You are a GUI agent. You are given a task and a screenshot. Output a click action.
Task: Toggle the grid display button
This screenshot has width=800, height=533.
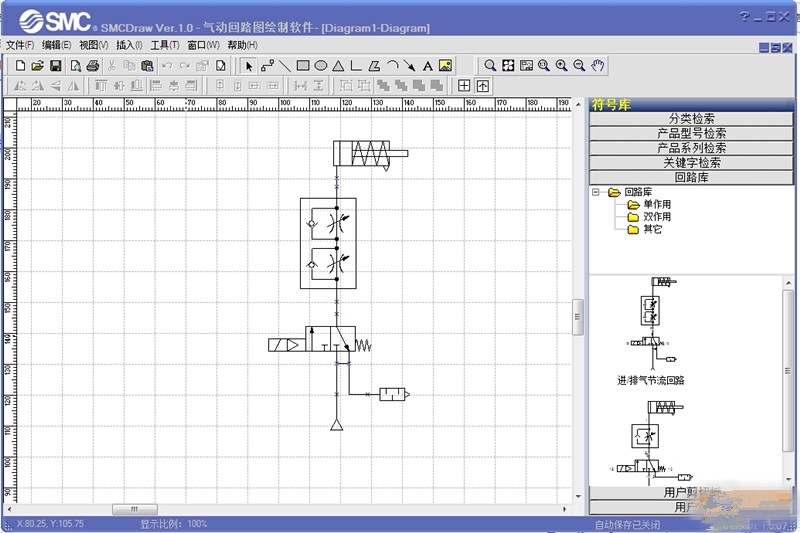click(464, 85)
